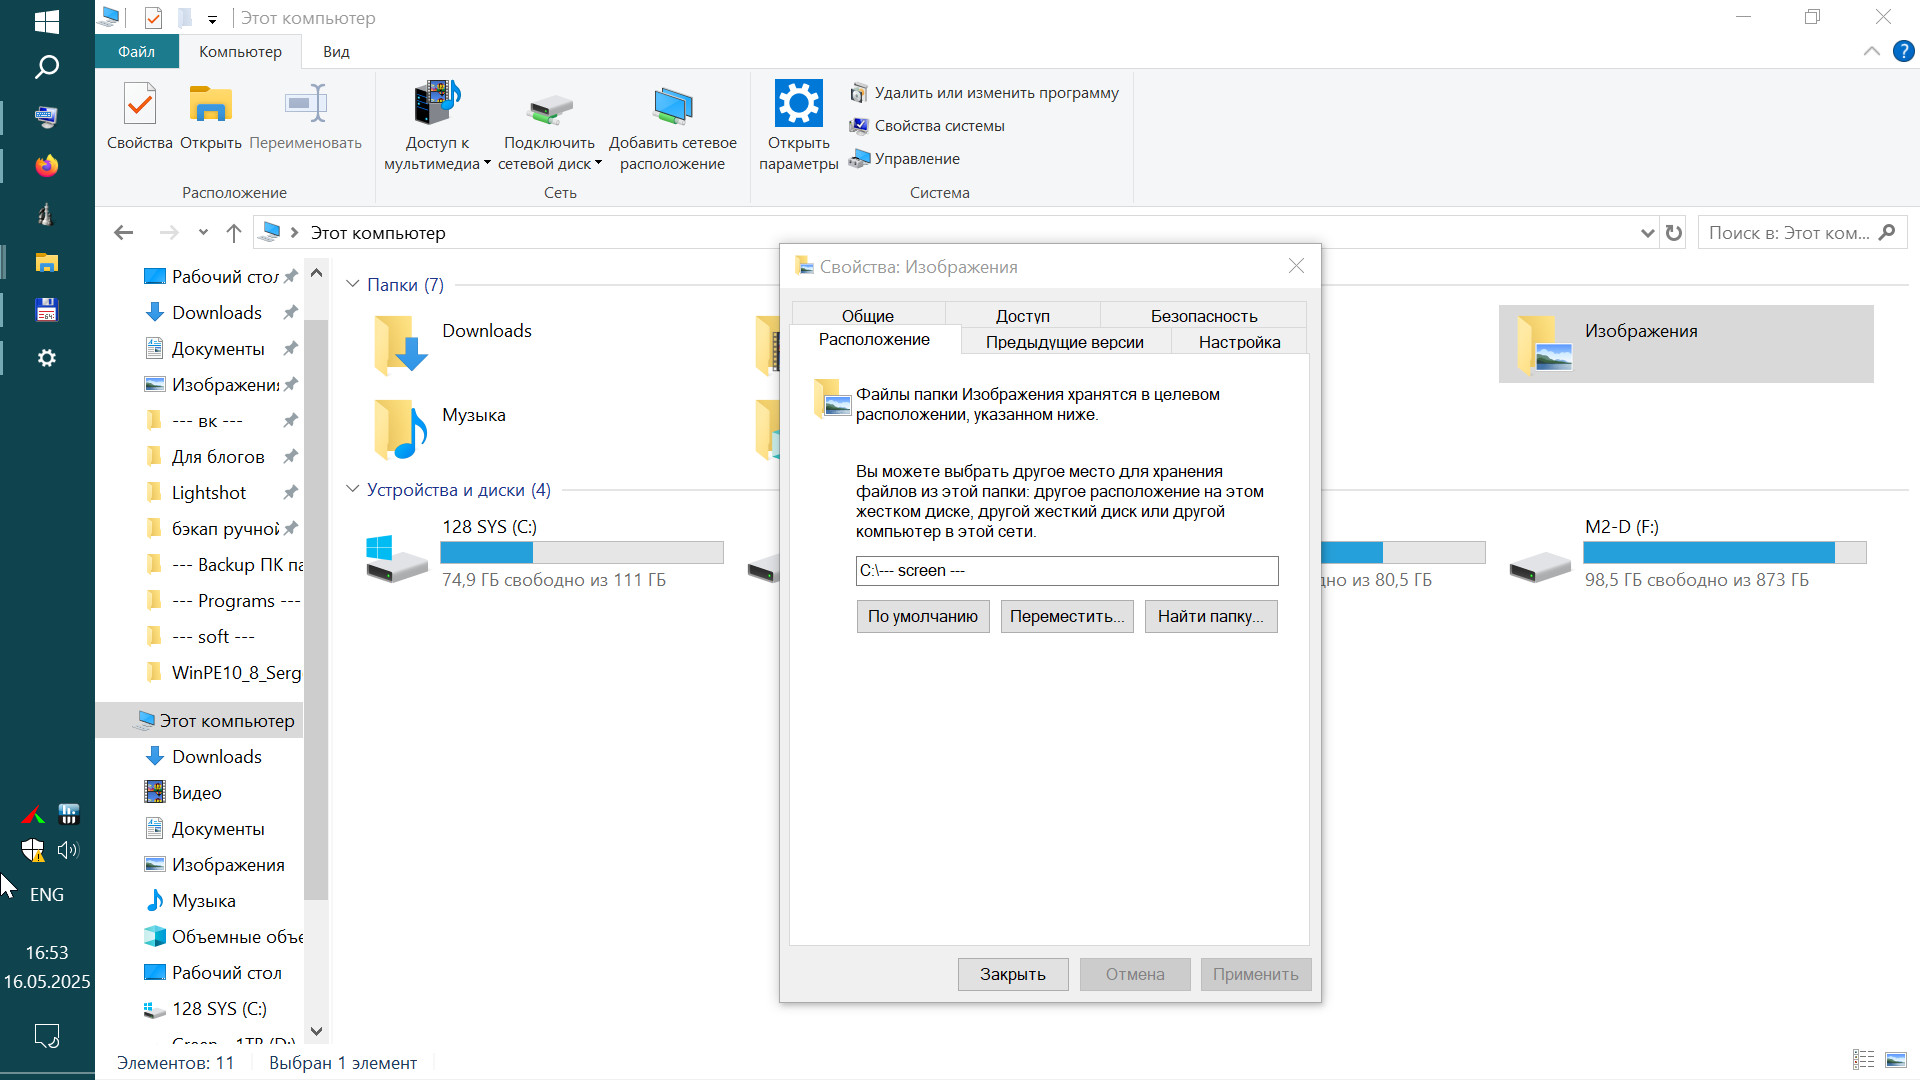Open Firefox from the taskbar
1920x1080 pixels.
[x=47, y=166]
